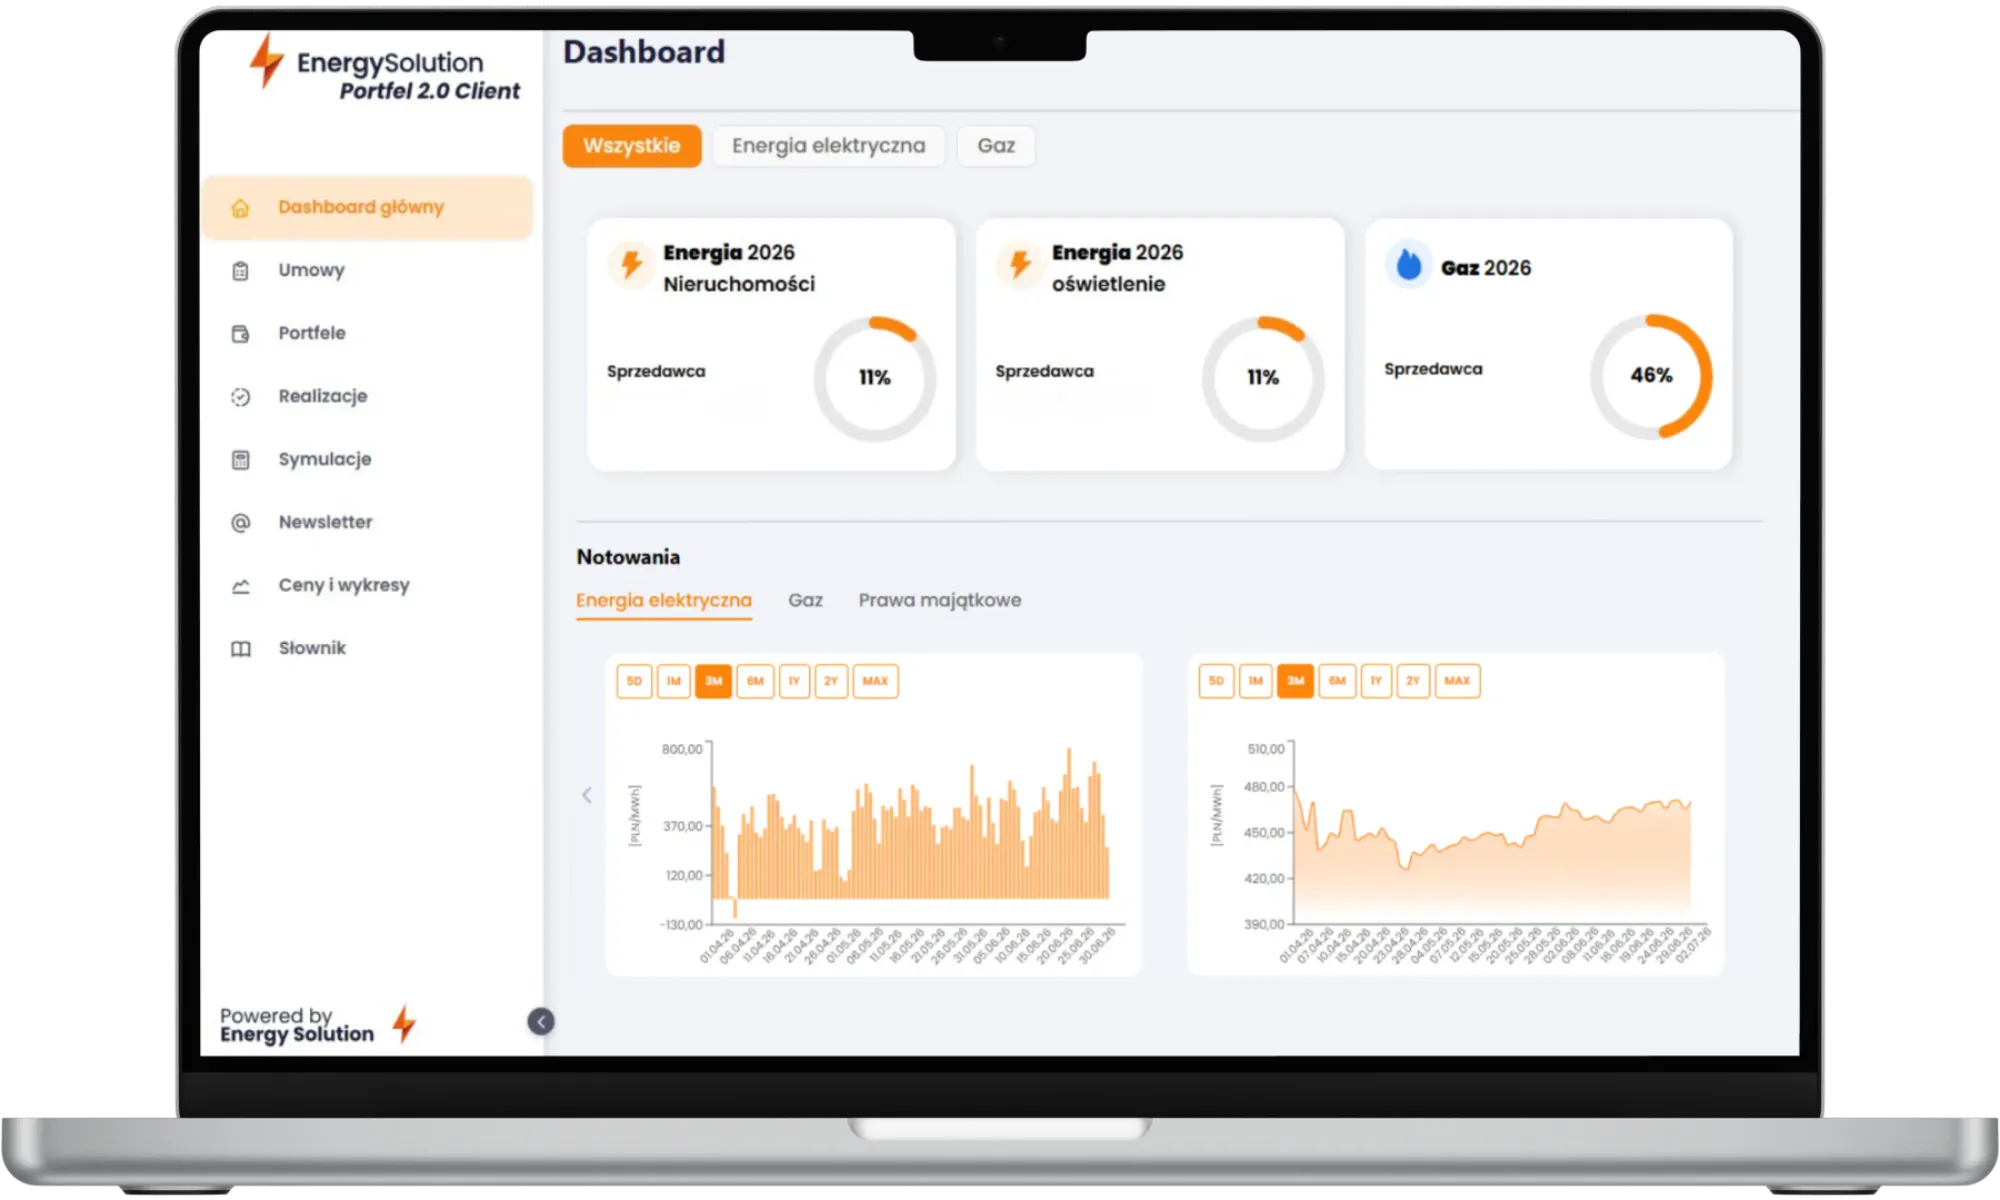Open Umowy clipboard icon in sidebar

tap(240, 271)
